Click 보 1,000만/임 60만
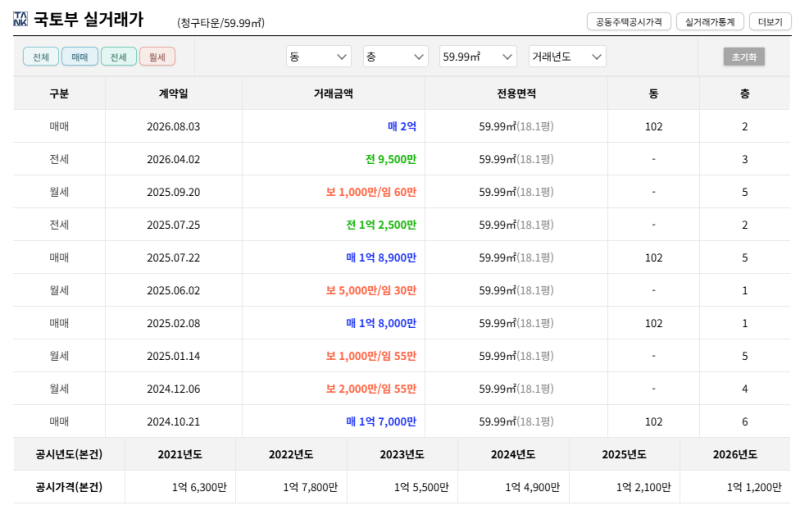 [x=371, y=192]
